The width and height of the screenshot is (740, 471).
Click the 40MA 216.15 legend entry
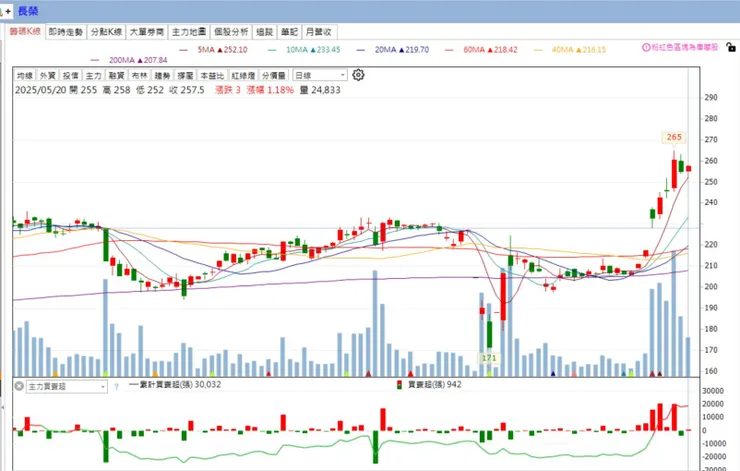(570, 50)
